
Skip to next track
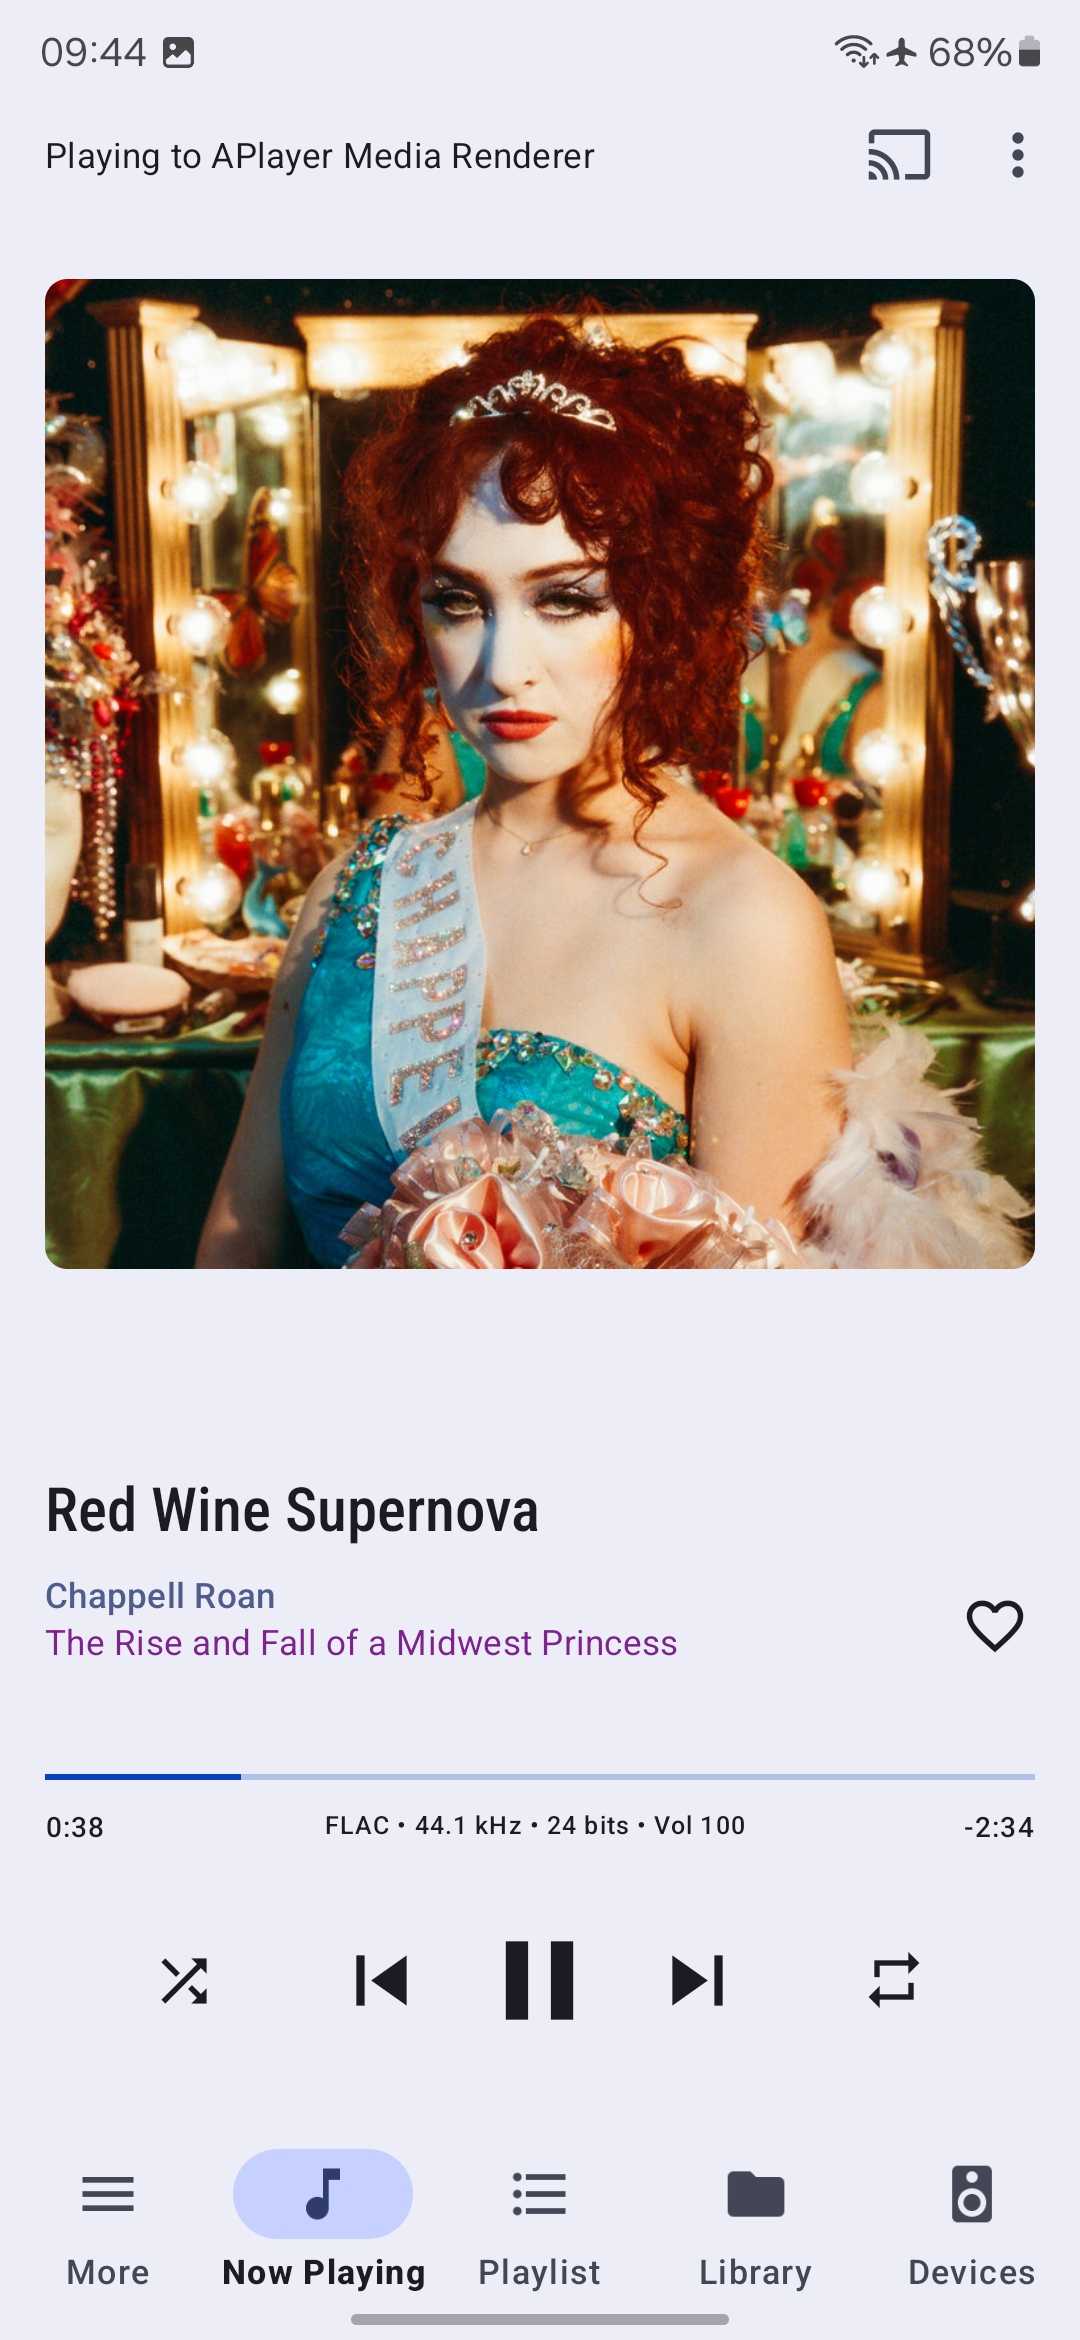(x=697, y=1980)
